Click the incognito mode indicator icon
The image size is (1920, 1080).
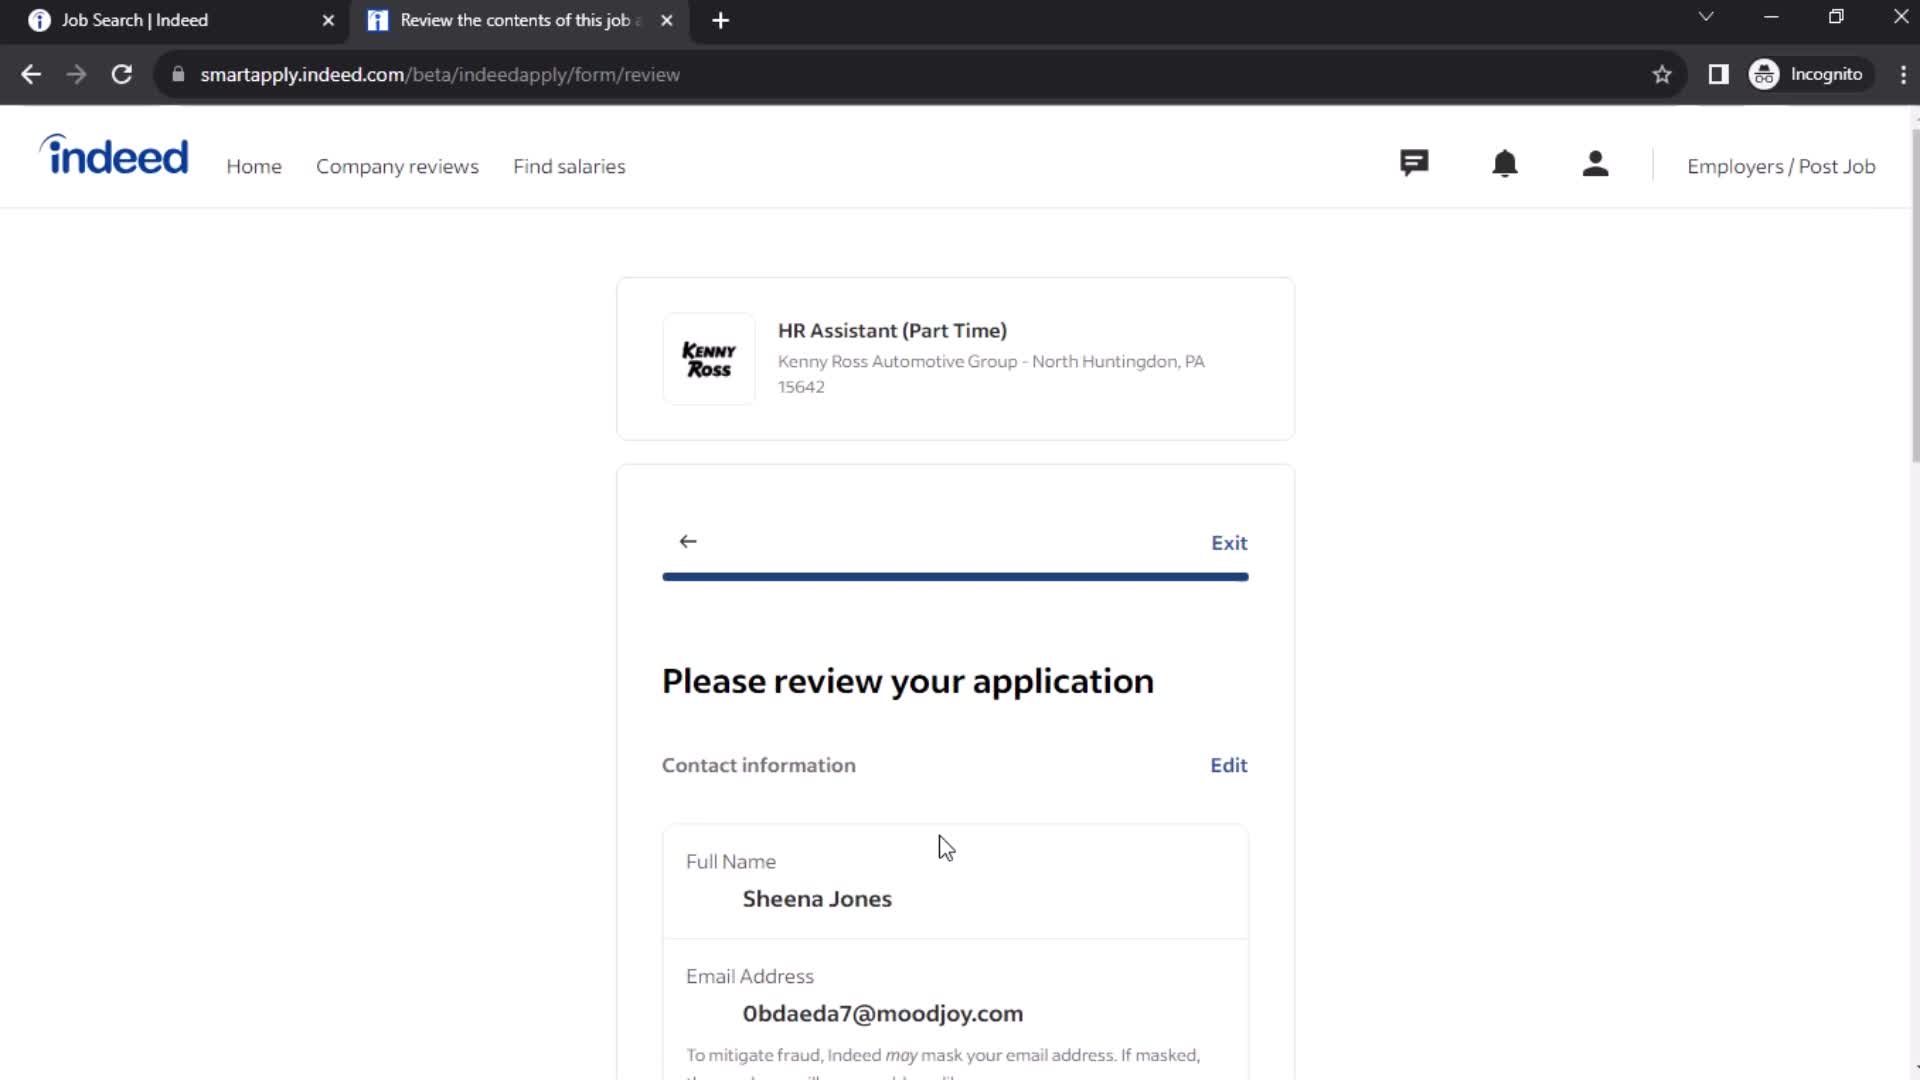1766,74
